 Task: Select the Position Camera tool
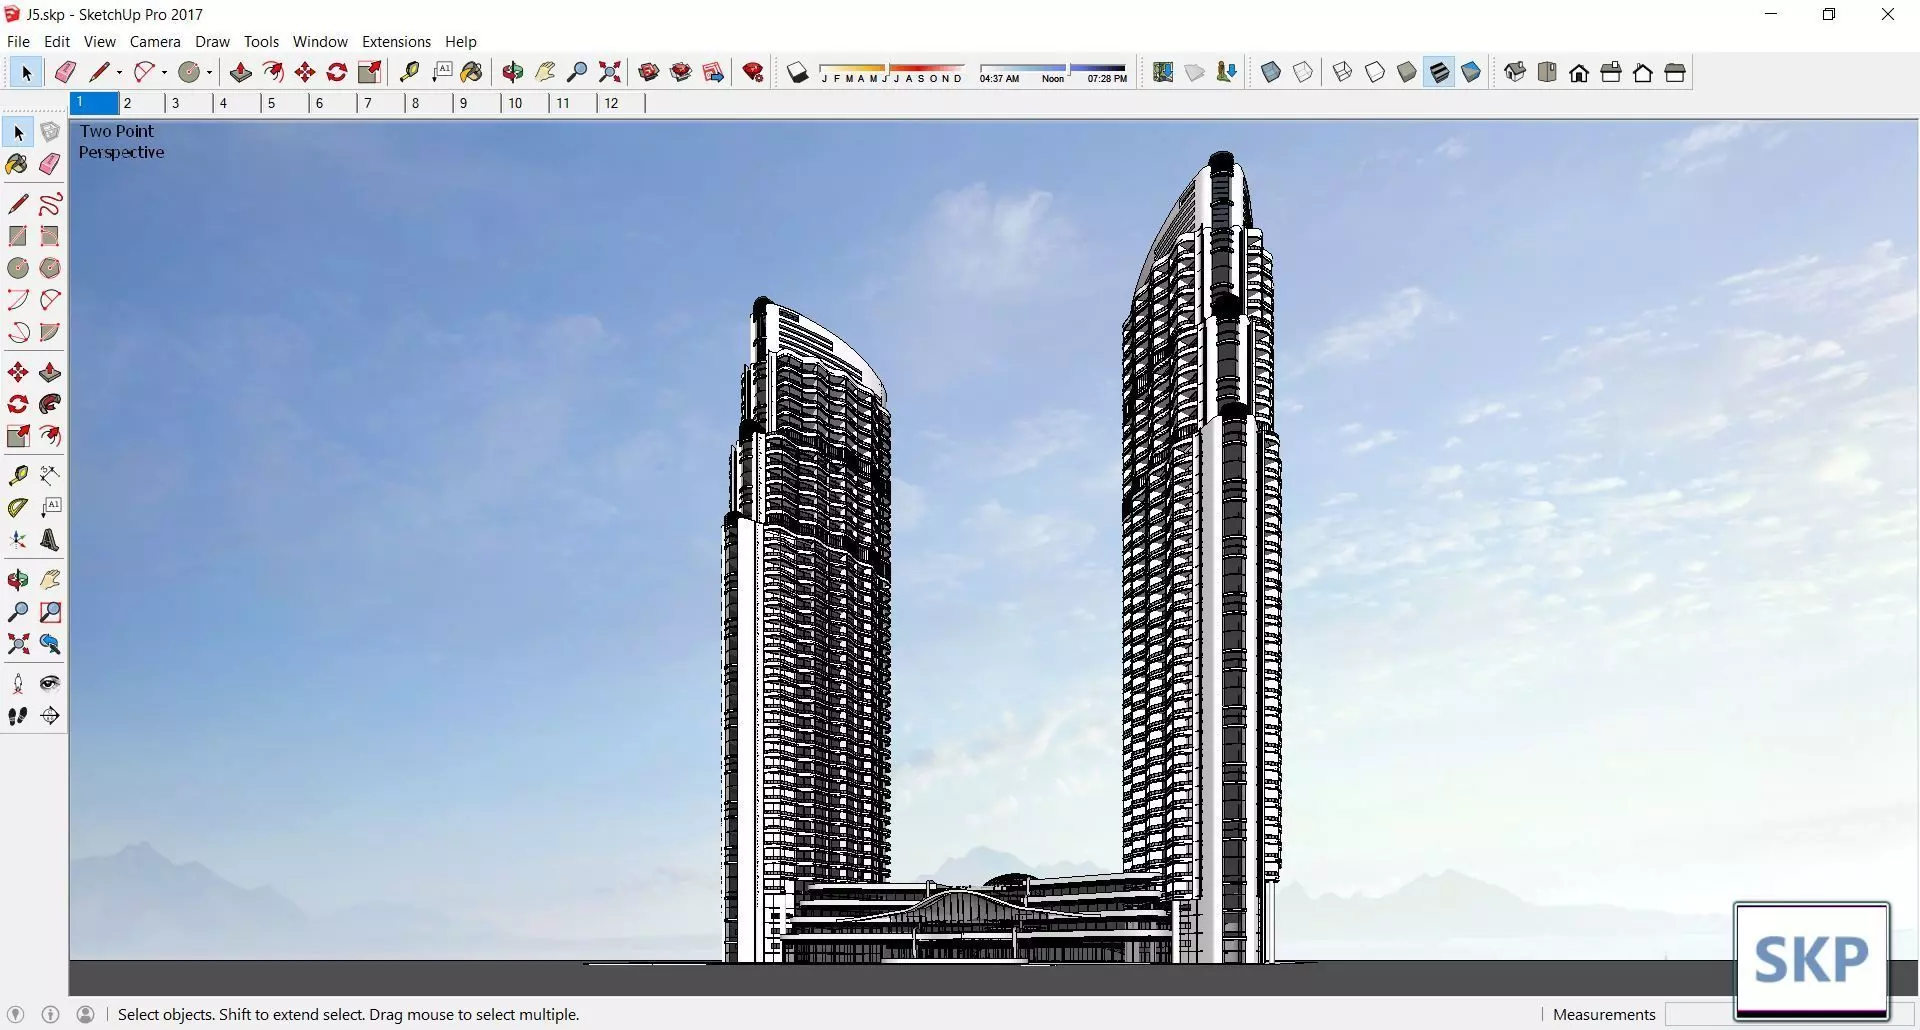[18, 684]
